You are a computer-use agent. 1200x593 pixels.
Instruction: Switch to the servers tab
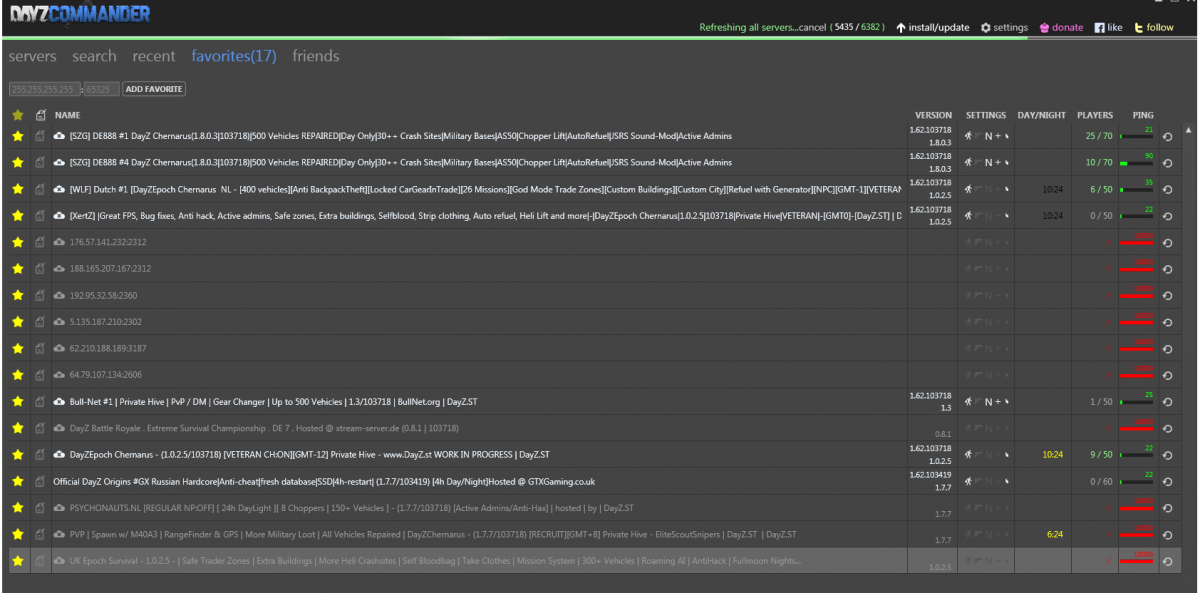tap(32, 57)
